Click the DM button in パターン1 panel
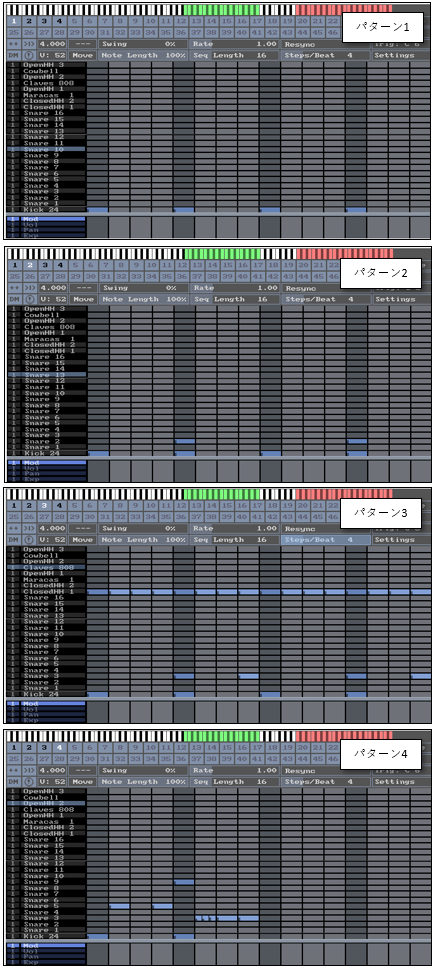The image size is (435, 968). (x=14, y=56)
